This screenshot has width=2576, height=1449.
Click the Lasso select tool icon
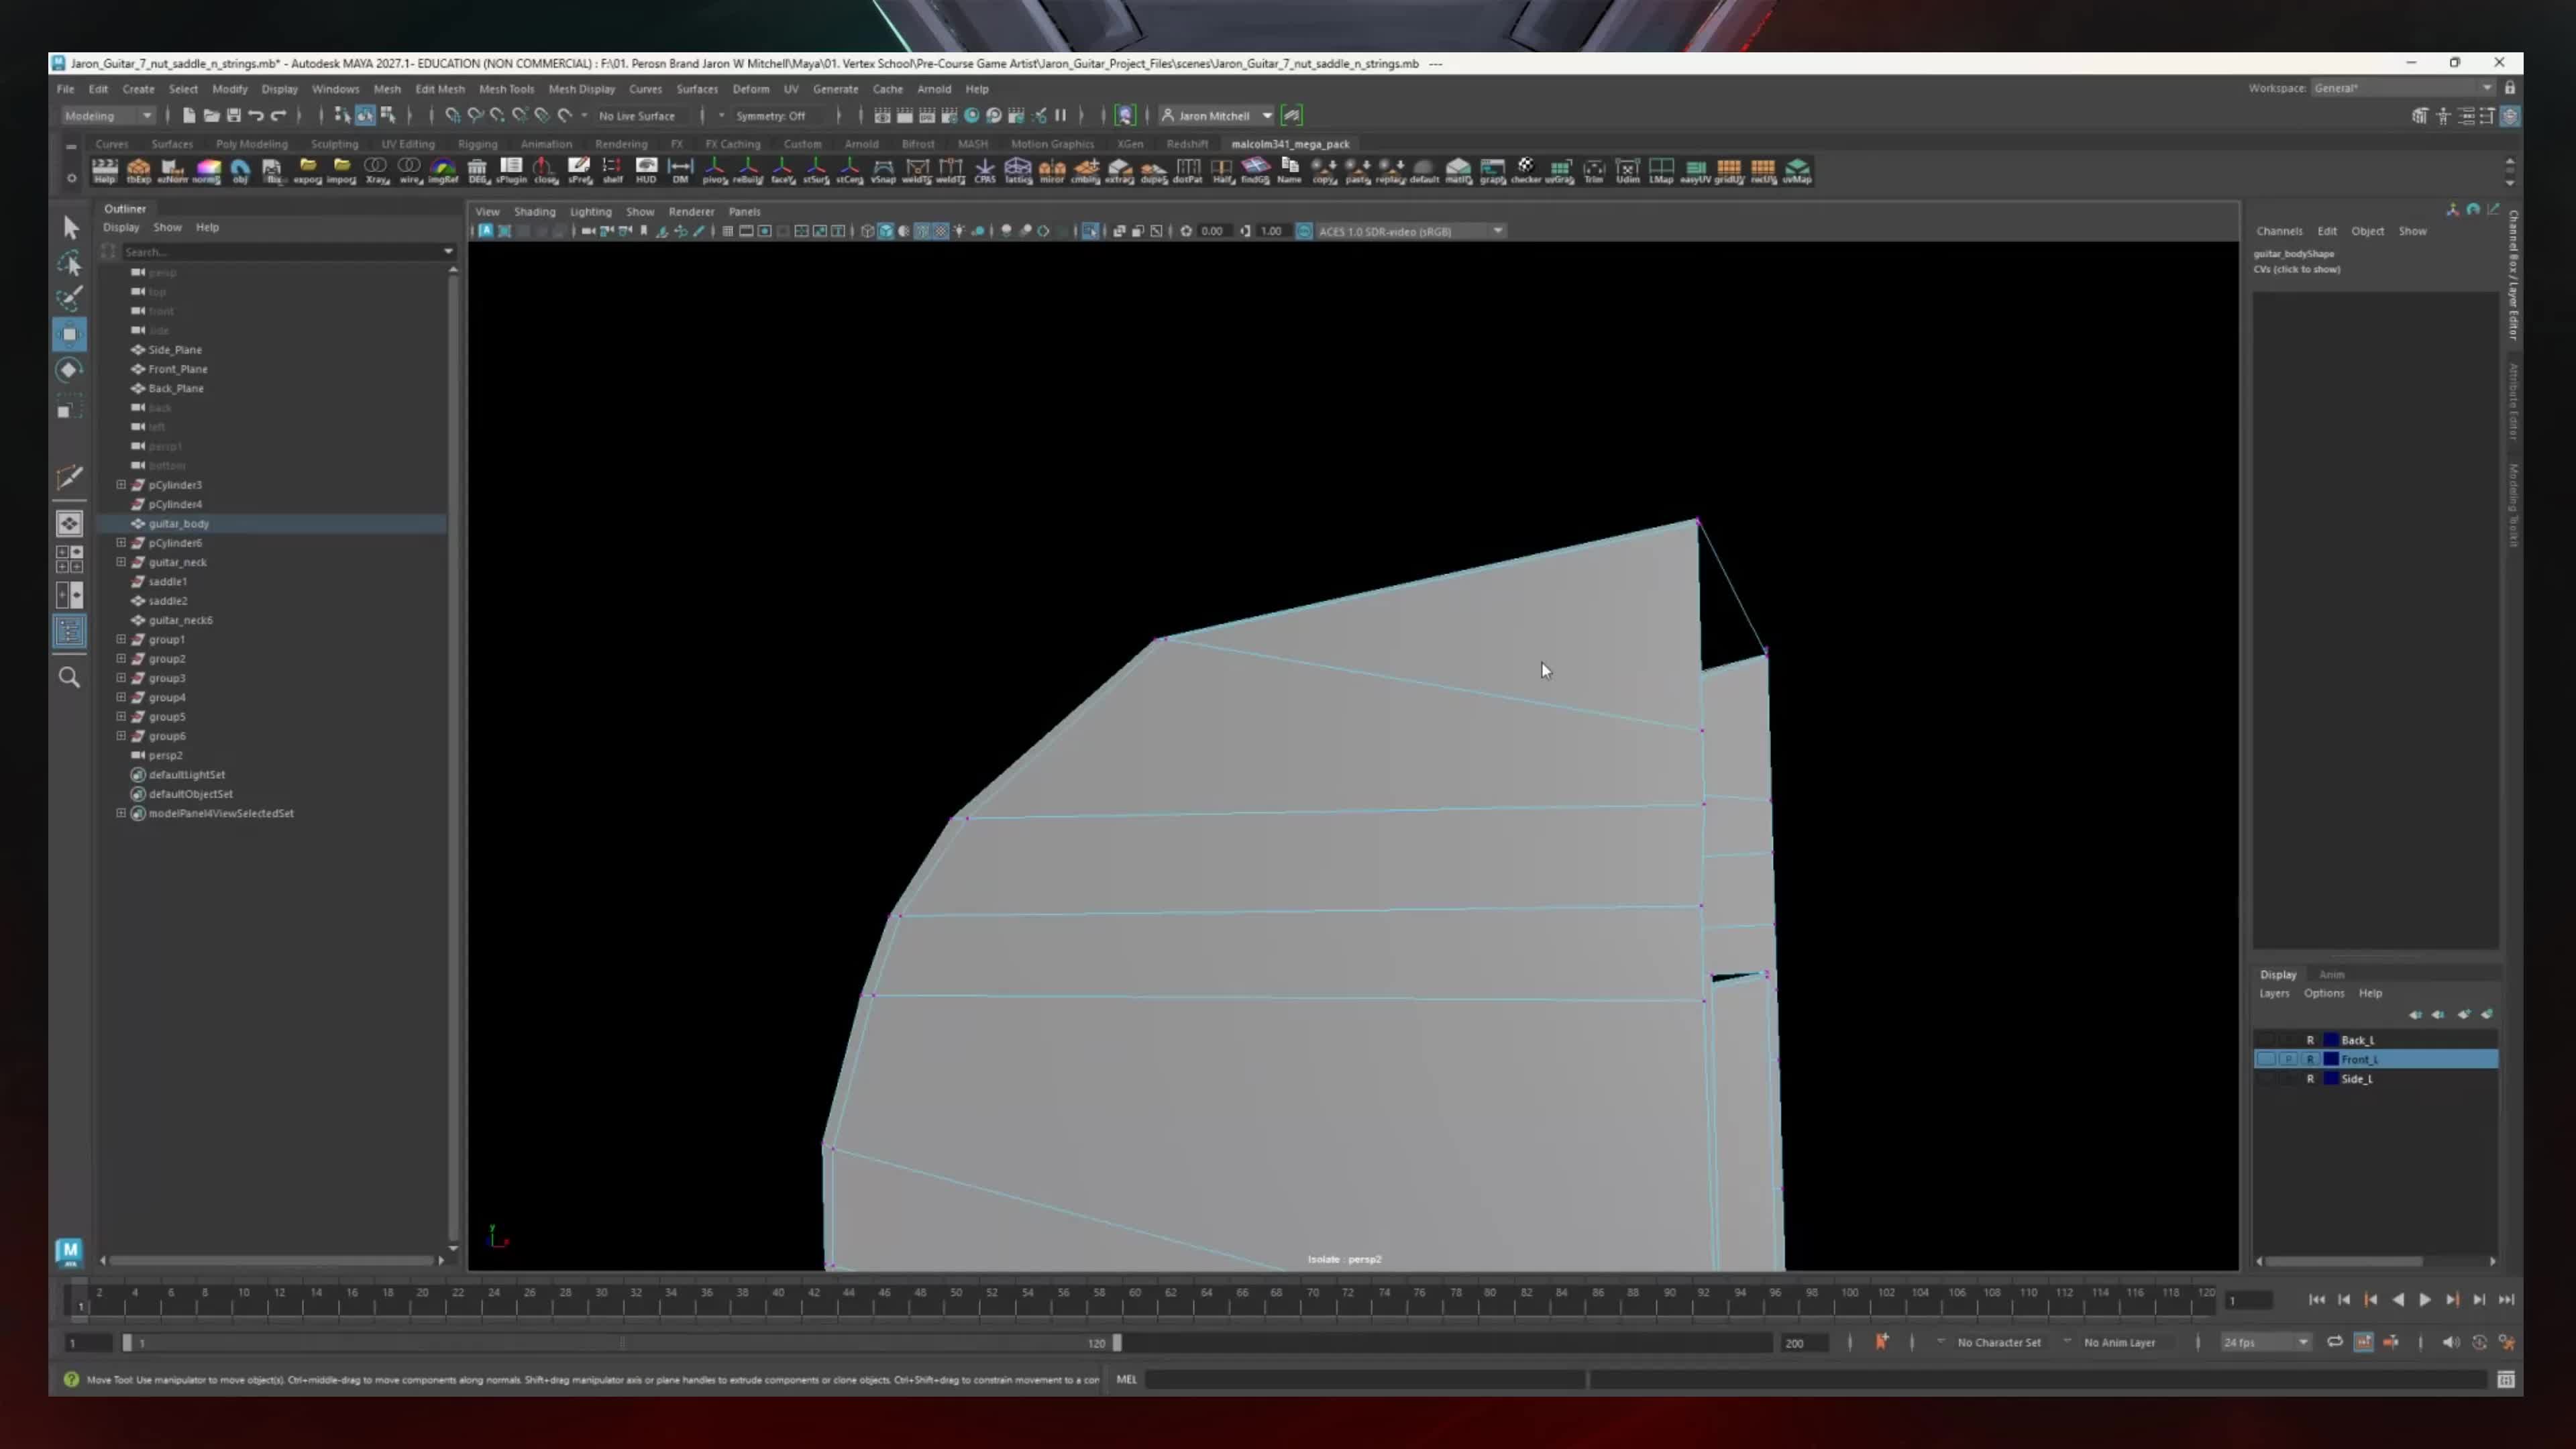(69, 264)
